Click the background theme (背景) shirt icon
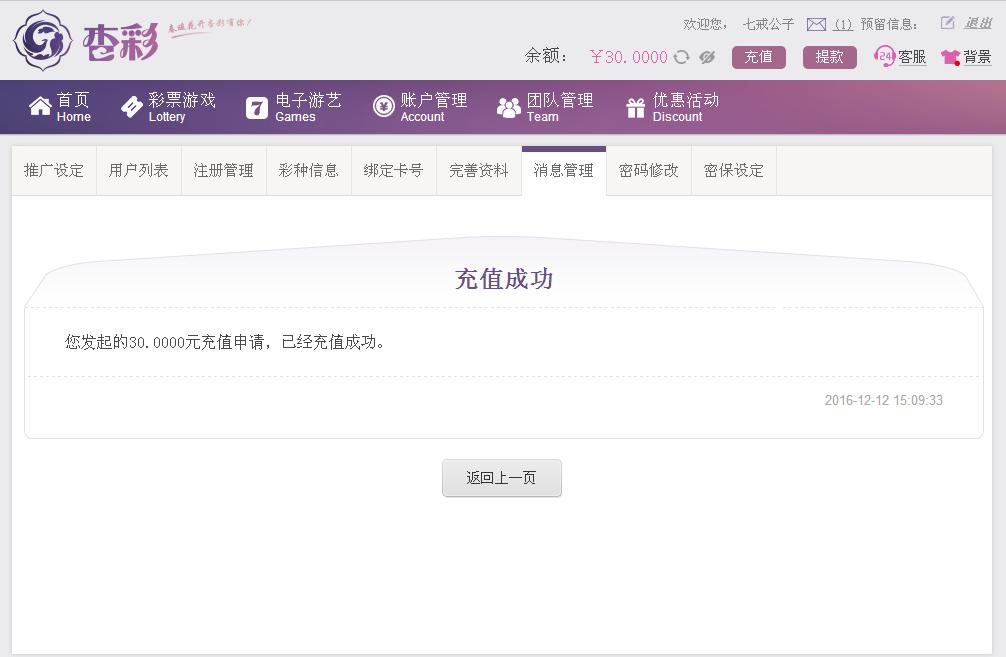 pos(948,57)
